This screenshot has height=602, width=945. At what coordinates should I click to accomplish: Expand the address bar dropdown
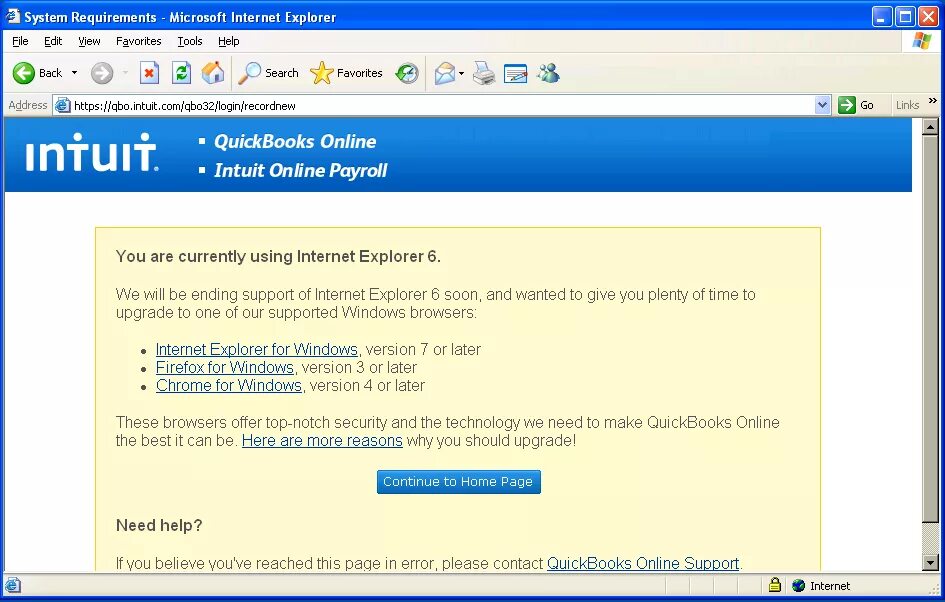click(x=822, y=105)
